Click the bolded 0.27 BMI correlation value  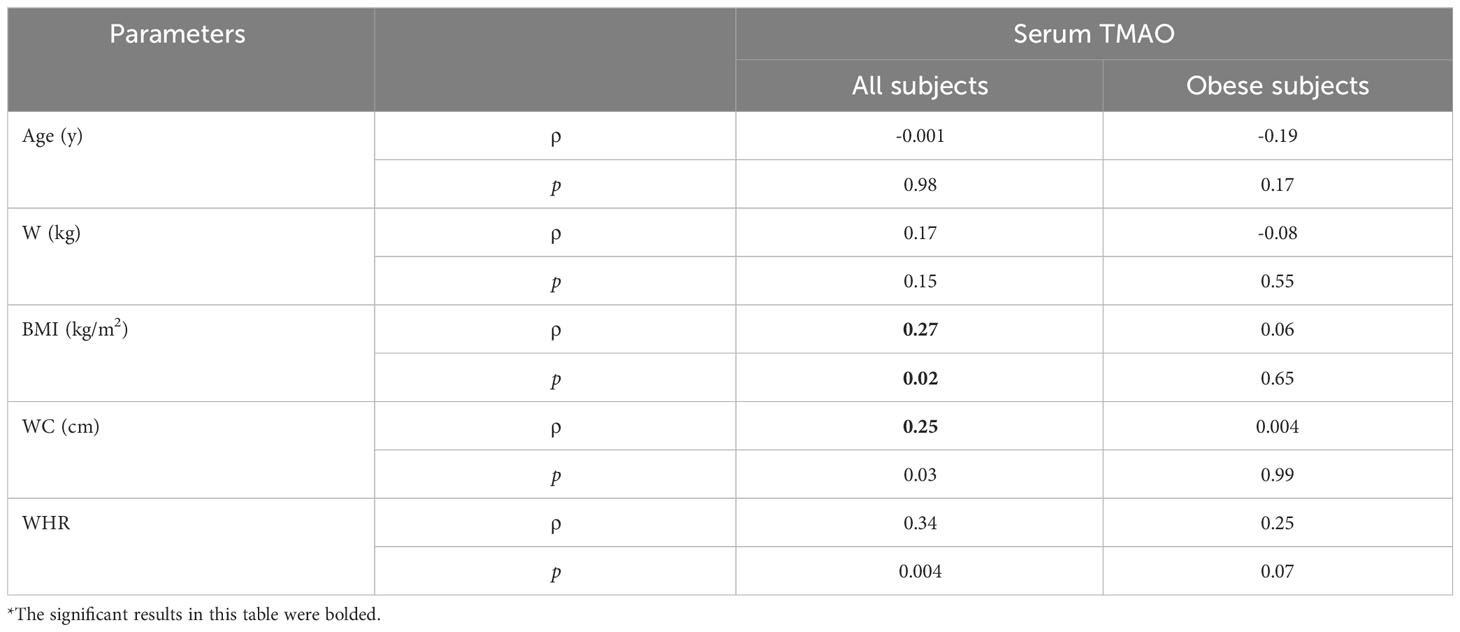click(x=920, y=330)
